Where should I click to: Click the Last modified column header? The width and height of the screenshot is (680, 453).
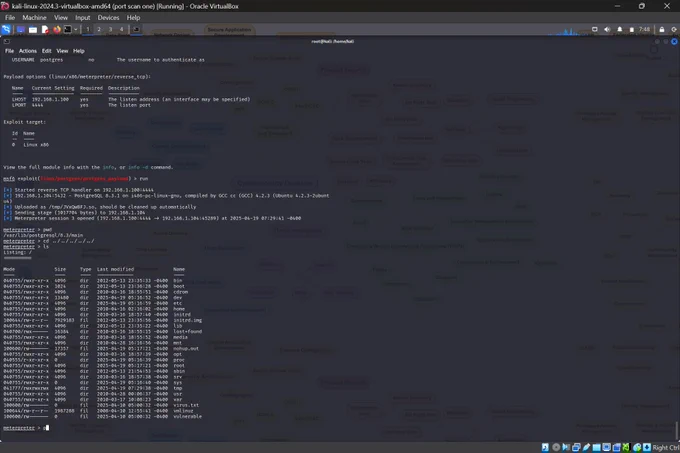pyautogui.click(x=115, y=269)
